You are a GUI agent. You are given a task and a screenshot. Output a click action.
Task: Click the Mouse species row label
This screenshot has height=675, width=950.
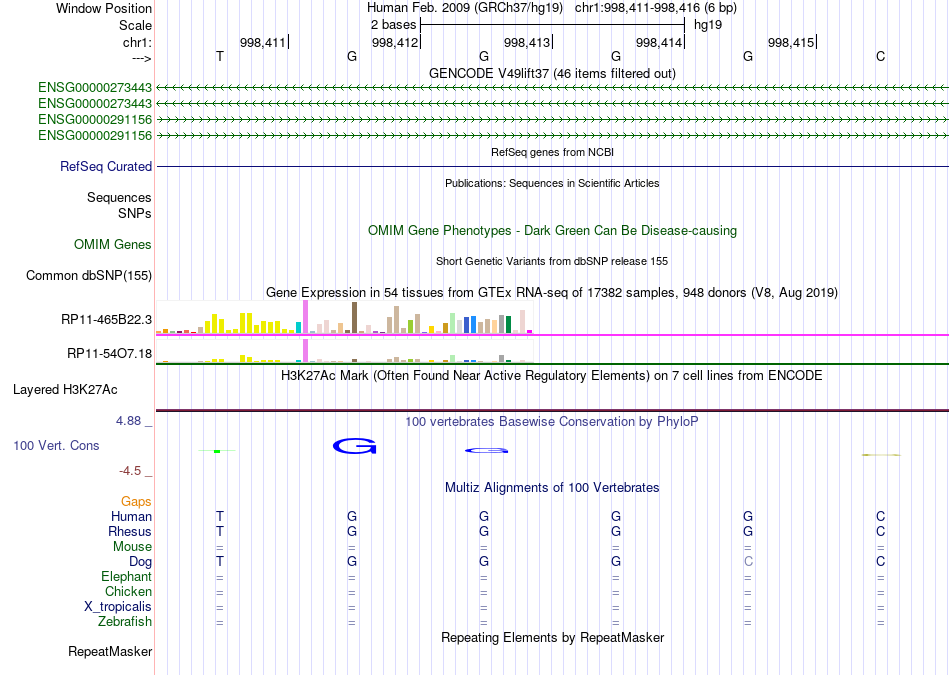(x=132, y=547)
